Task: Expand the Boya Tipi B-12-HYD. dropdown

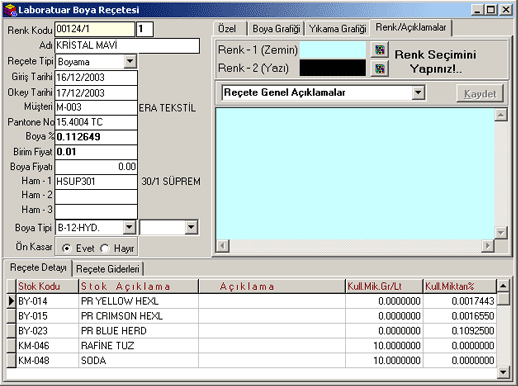Action: click(129, 227)
